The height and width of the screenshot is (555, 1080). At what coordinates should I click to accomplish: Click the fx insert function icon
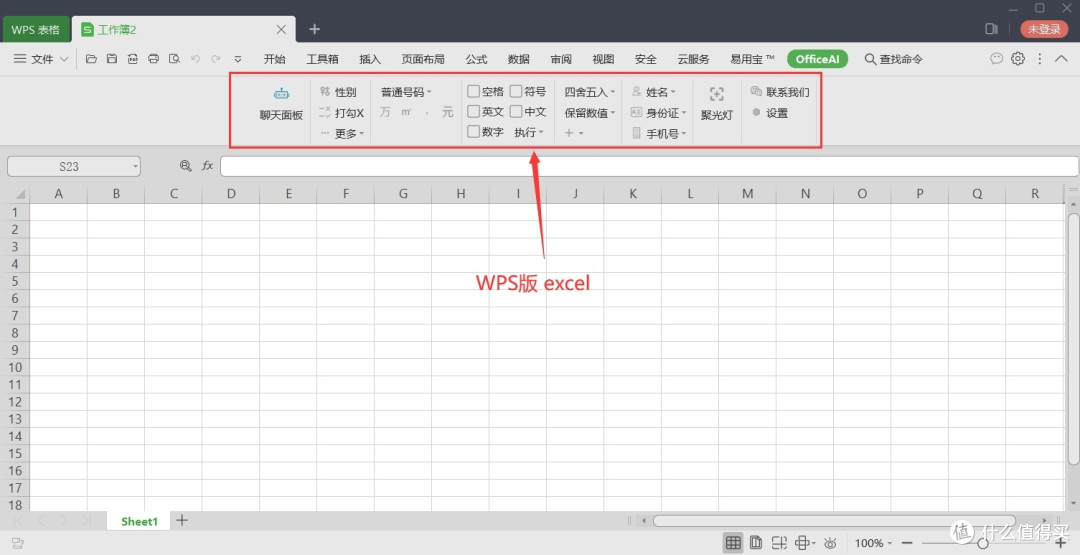[x=208, y=166]
